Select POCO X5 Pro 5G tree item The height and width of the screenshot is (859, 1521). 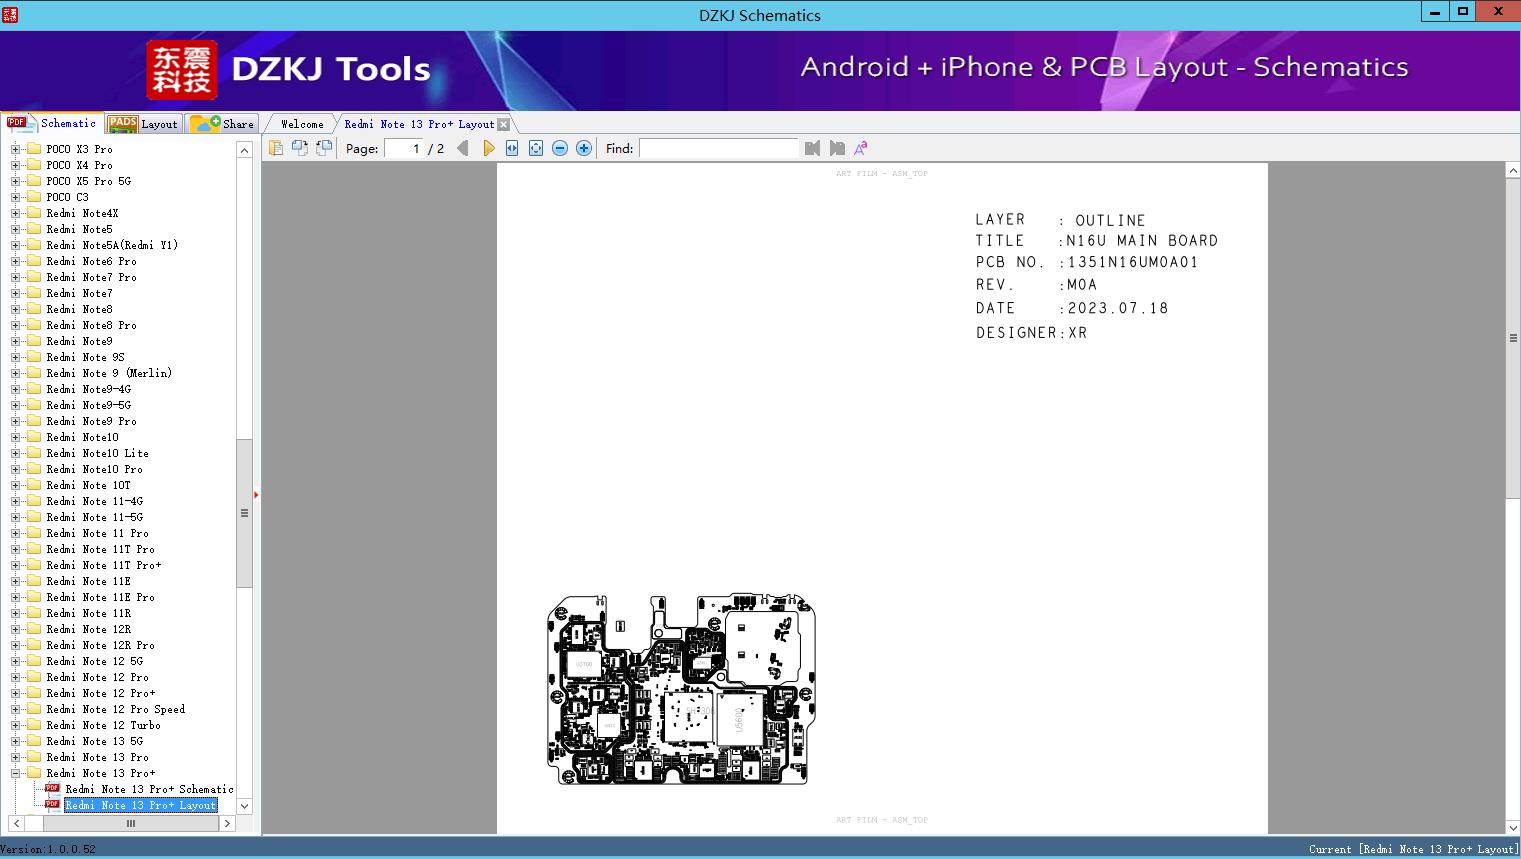coord(88,181)
